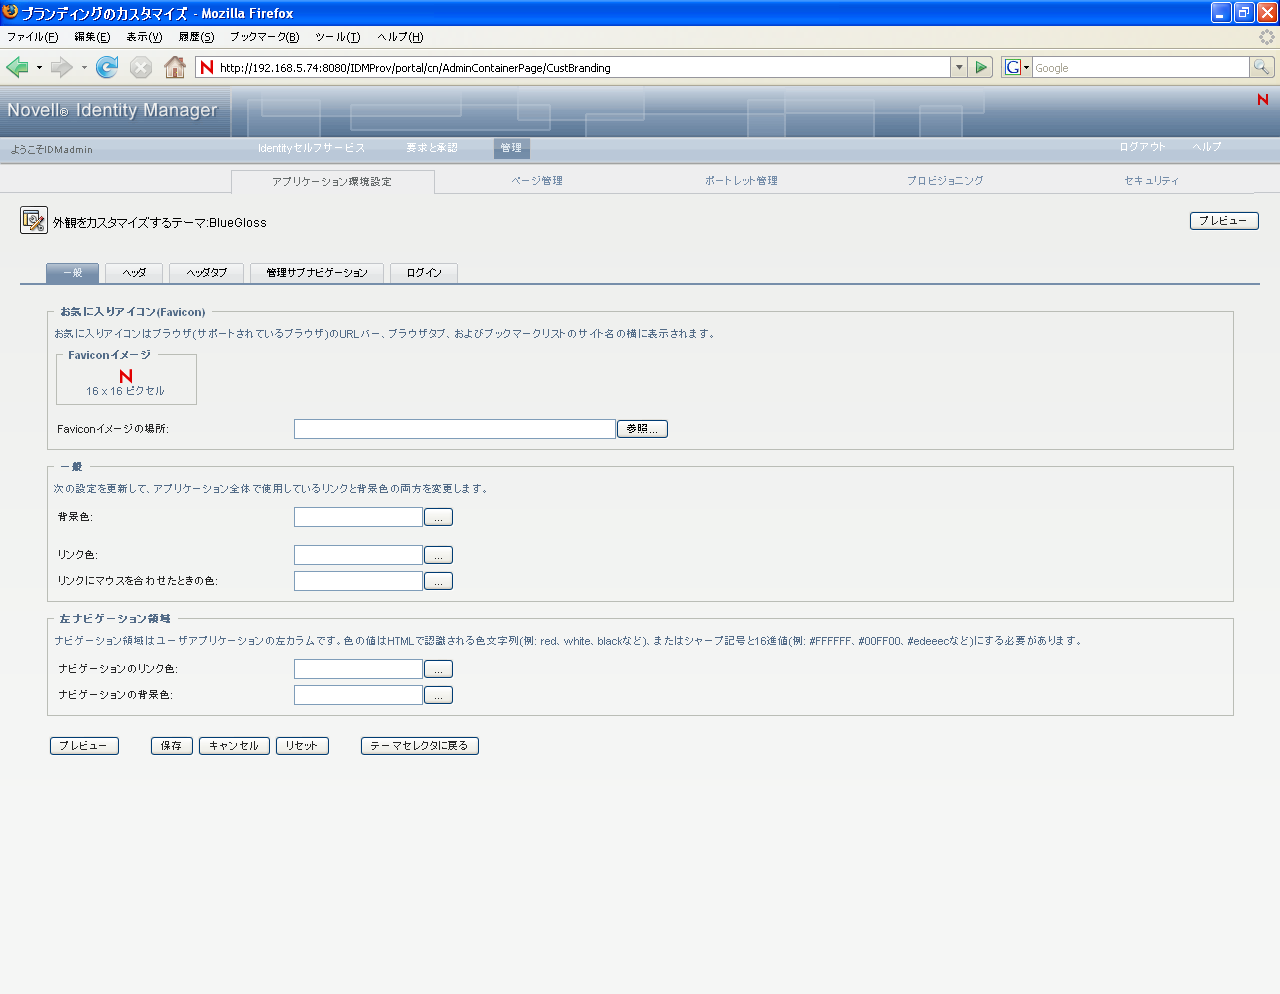Screen dimensions: 1280x994
Task: Click the theme customize icon beside BlueGloss
Action: point(34,220)
